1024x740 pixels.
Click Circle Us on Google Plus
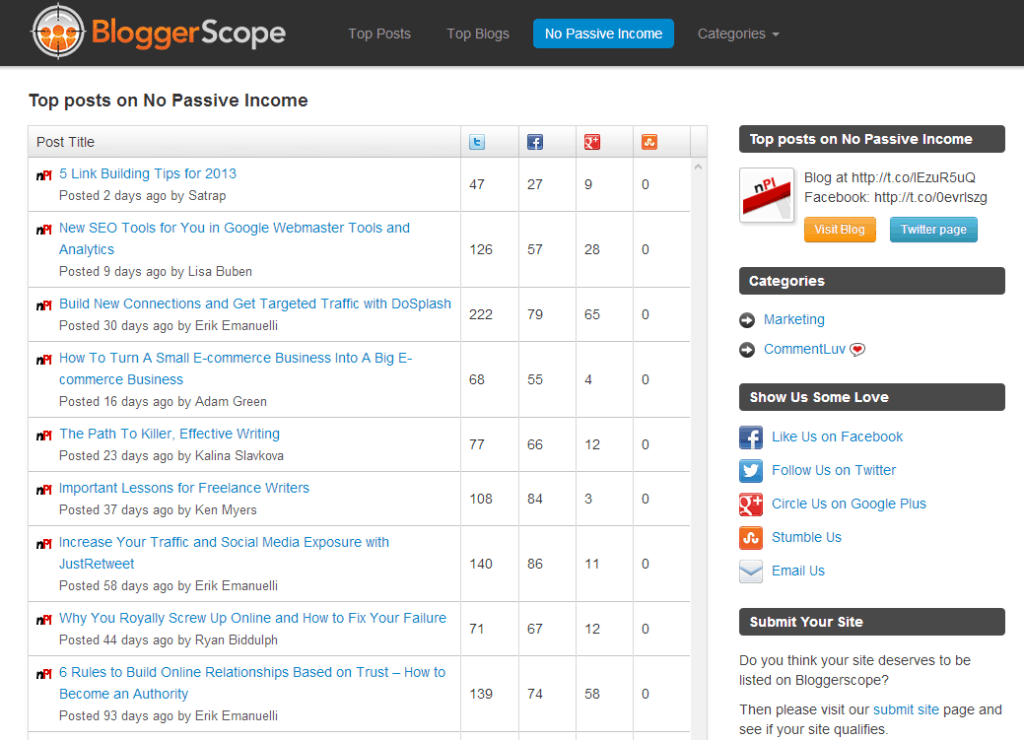849,504
